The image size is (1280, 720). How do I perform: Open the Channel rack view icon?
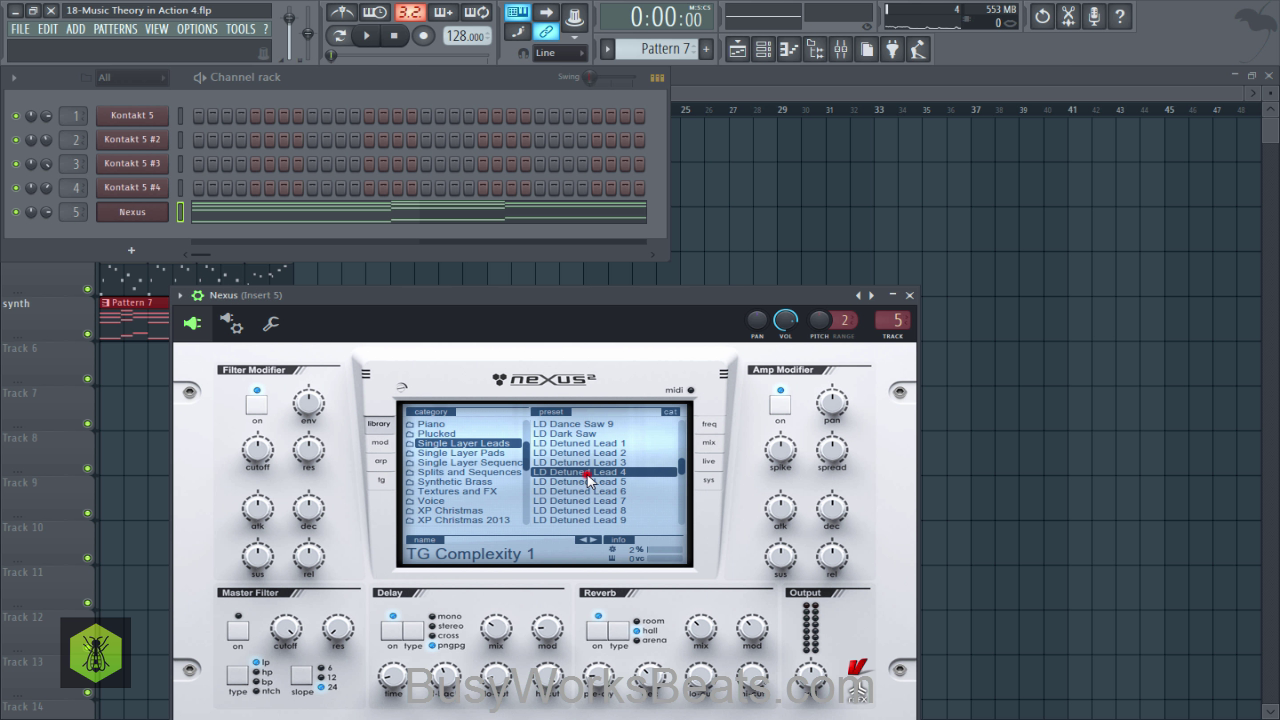pyautogui.click(x=764, y=49)
